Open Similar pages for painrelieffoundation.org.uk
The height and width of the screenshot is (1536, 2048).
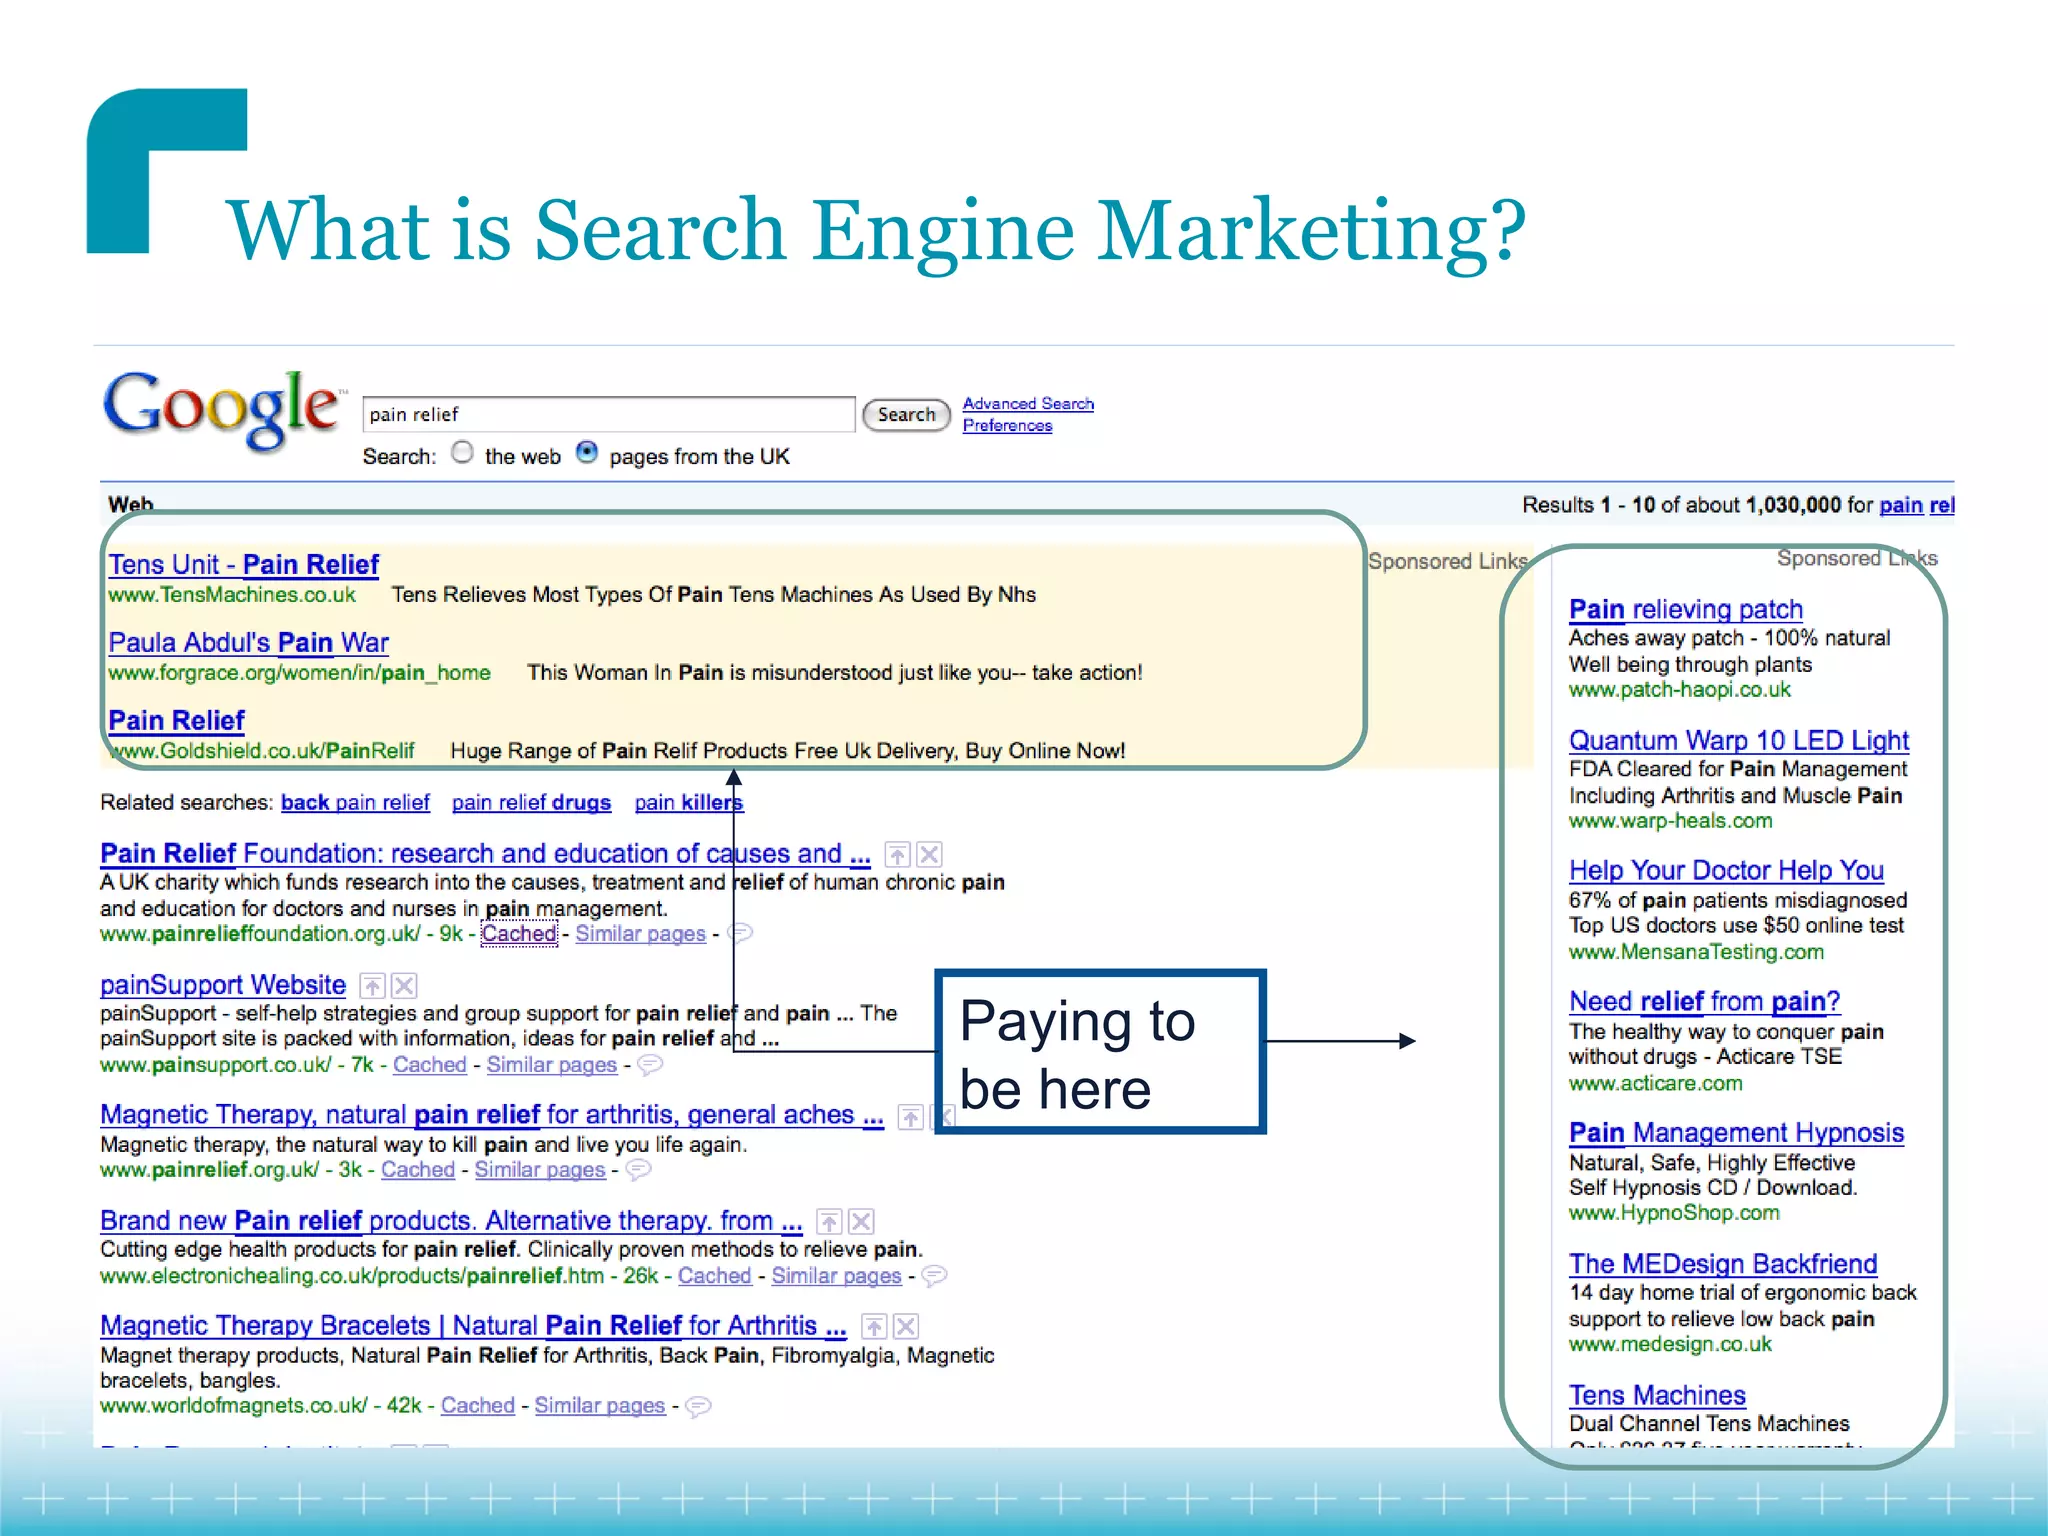click(640, 934)
